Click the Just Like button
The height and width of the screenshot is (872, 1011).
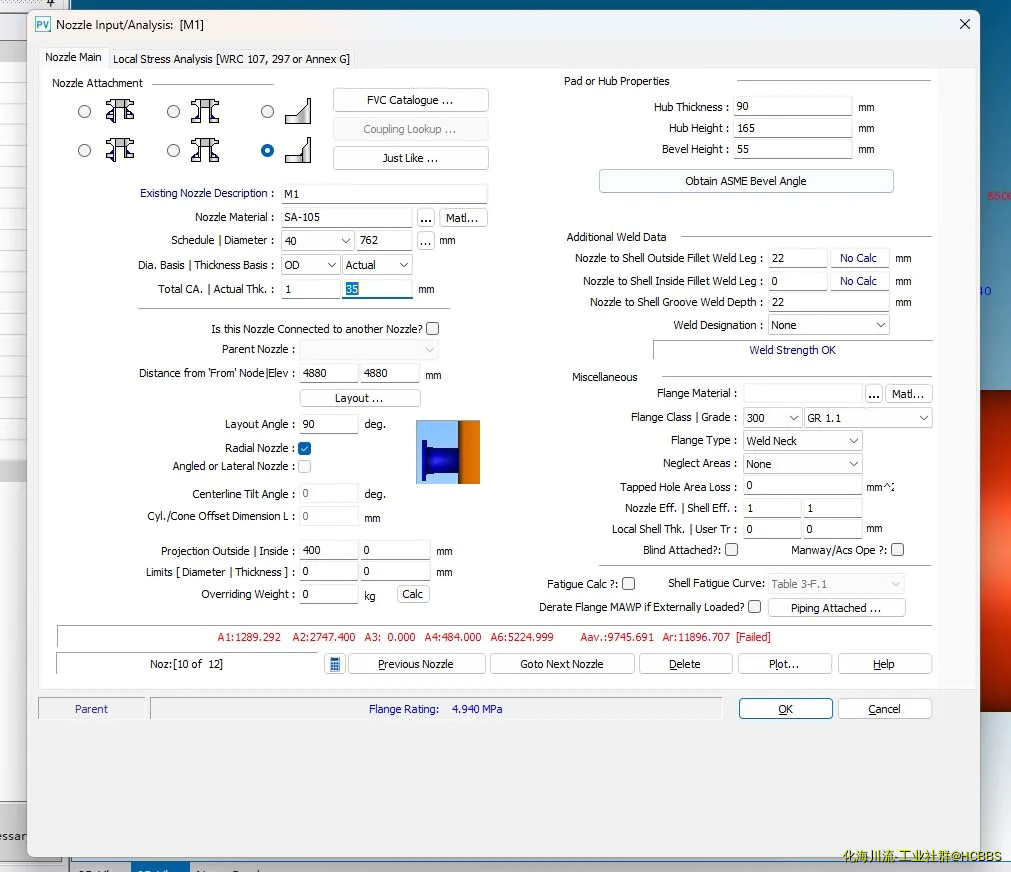tap(411, 158)
